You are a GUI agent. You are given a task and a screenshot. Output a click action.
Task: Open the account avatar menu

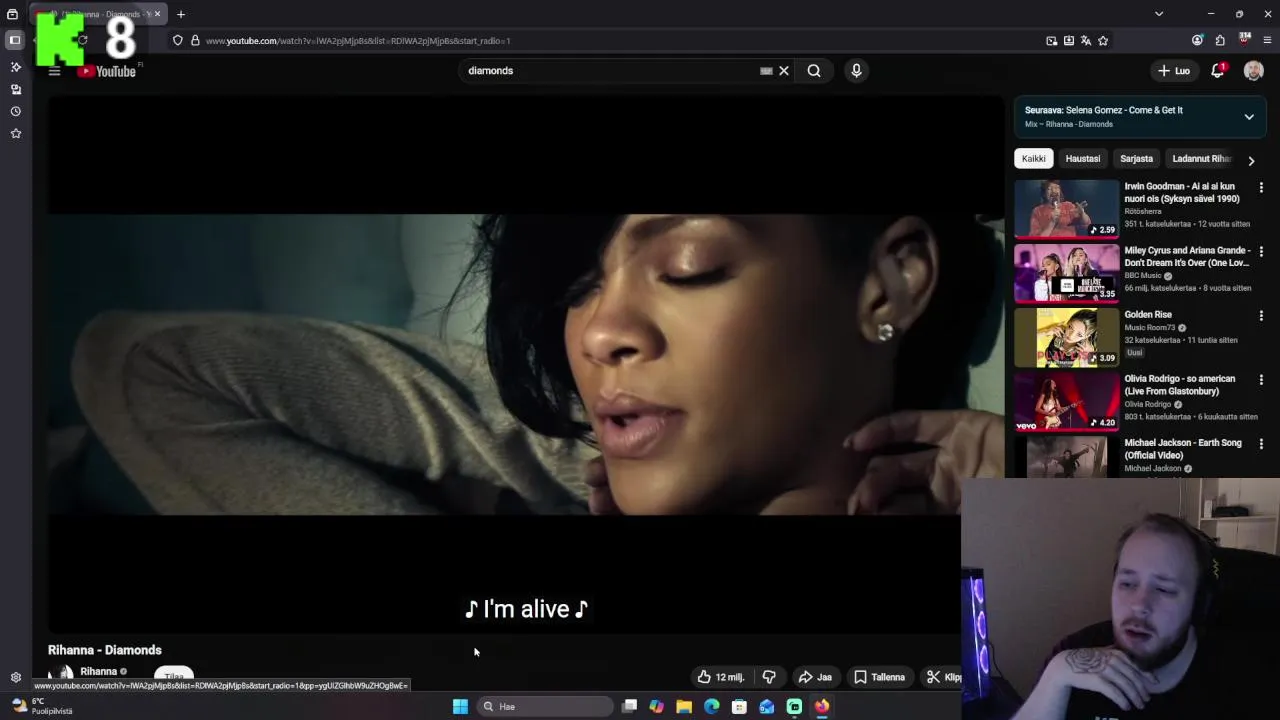(x=1253, y=71)
